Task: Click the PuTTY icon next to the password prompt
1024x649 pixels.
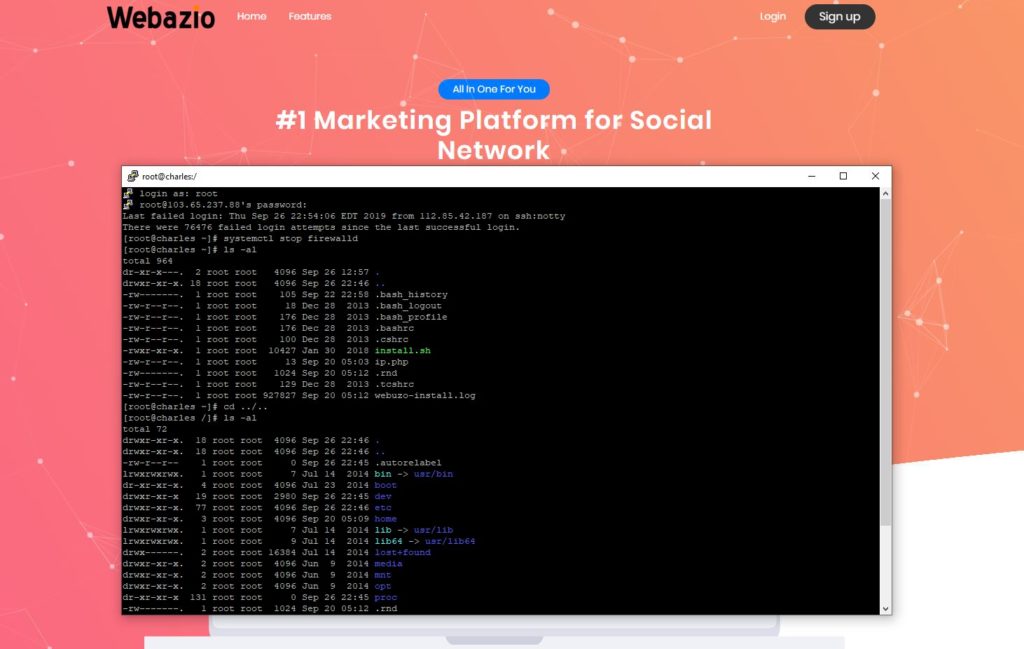Action: (x=128, y=203)
